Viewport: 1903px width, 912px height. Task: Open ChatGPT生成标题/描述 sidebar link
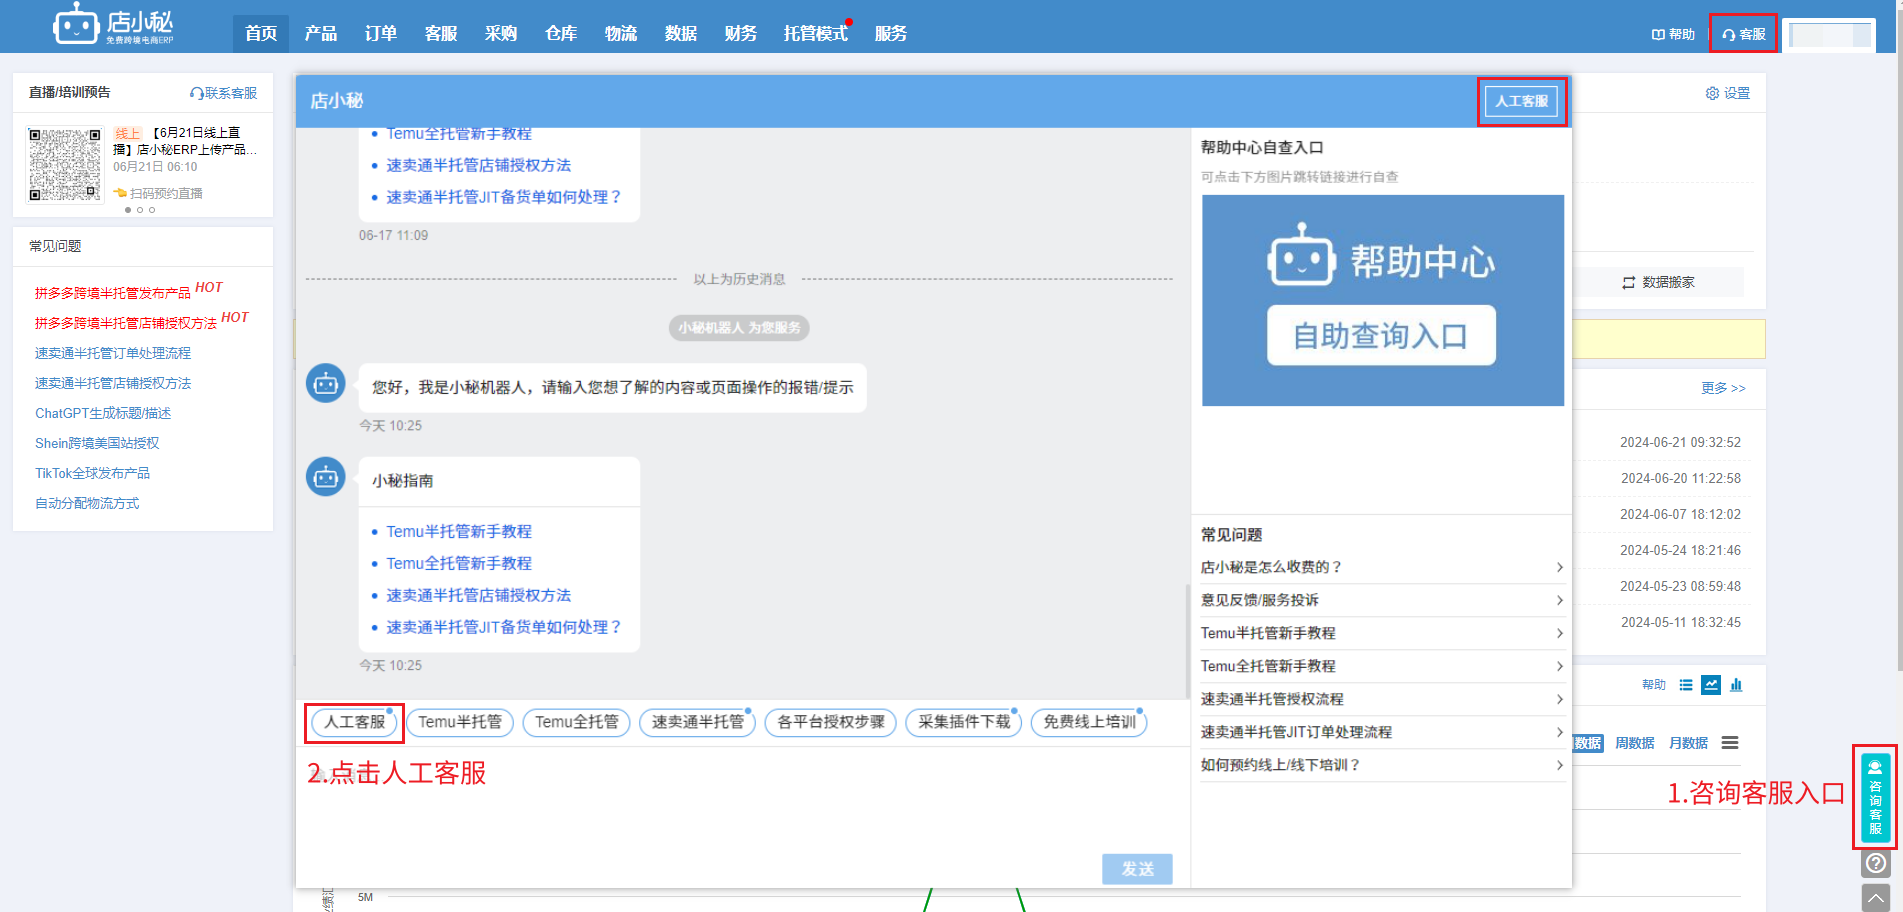coord(103,413)
